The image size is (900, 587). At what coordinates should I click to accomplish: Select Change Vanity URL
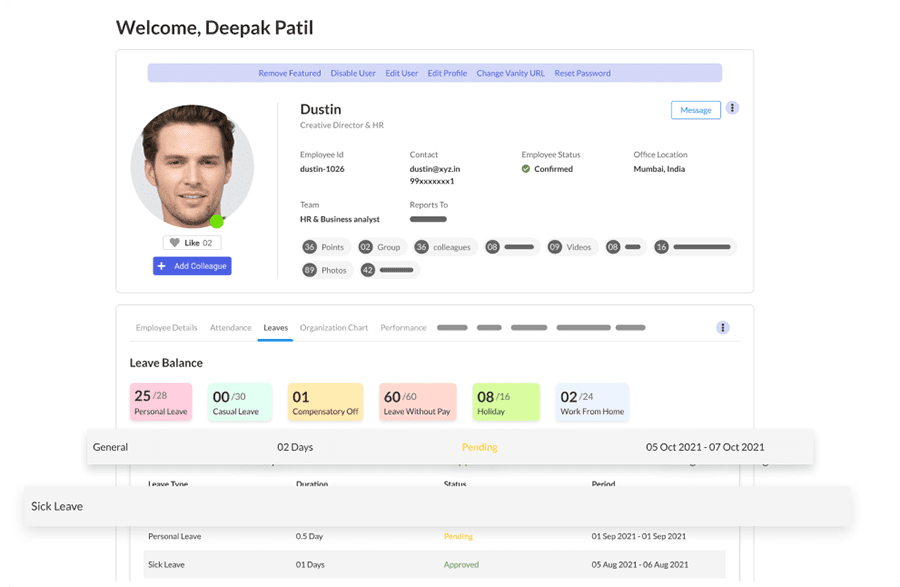[511, 73]
